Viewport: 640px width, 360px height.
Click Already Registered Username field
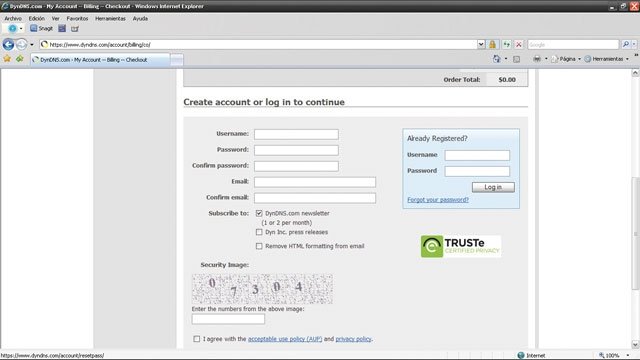click(x=477, y=155)
